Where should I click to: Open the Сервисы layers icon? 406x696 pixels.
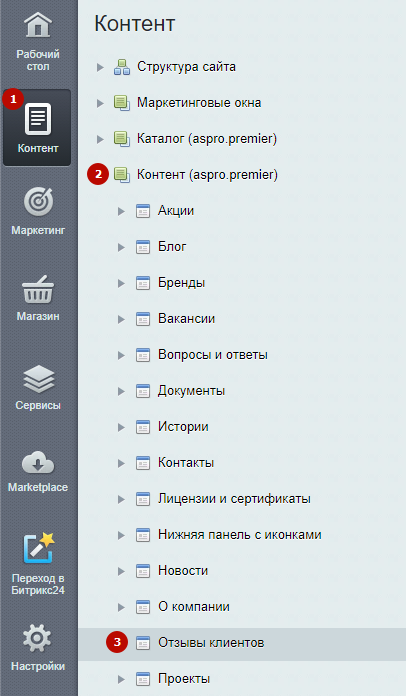click(39, 379)
